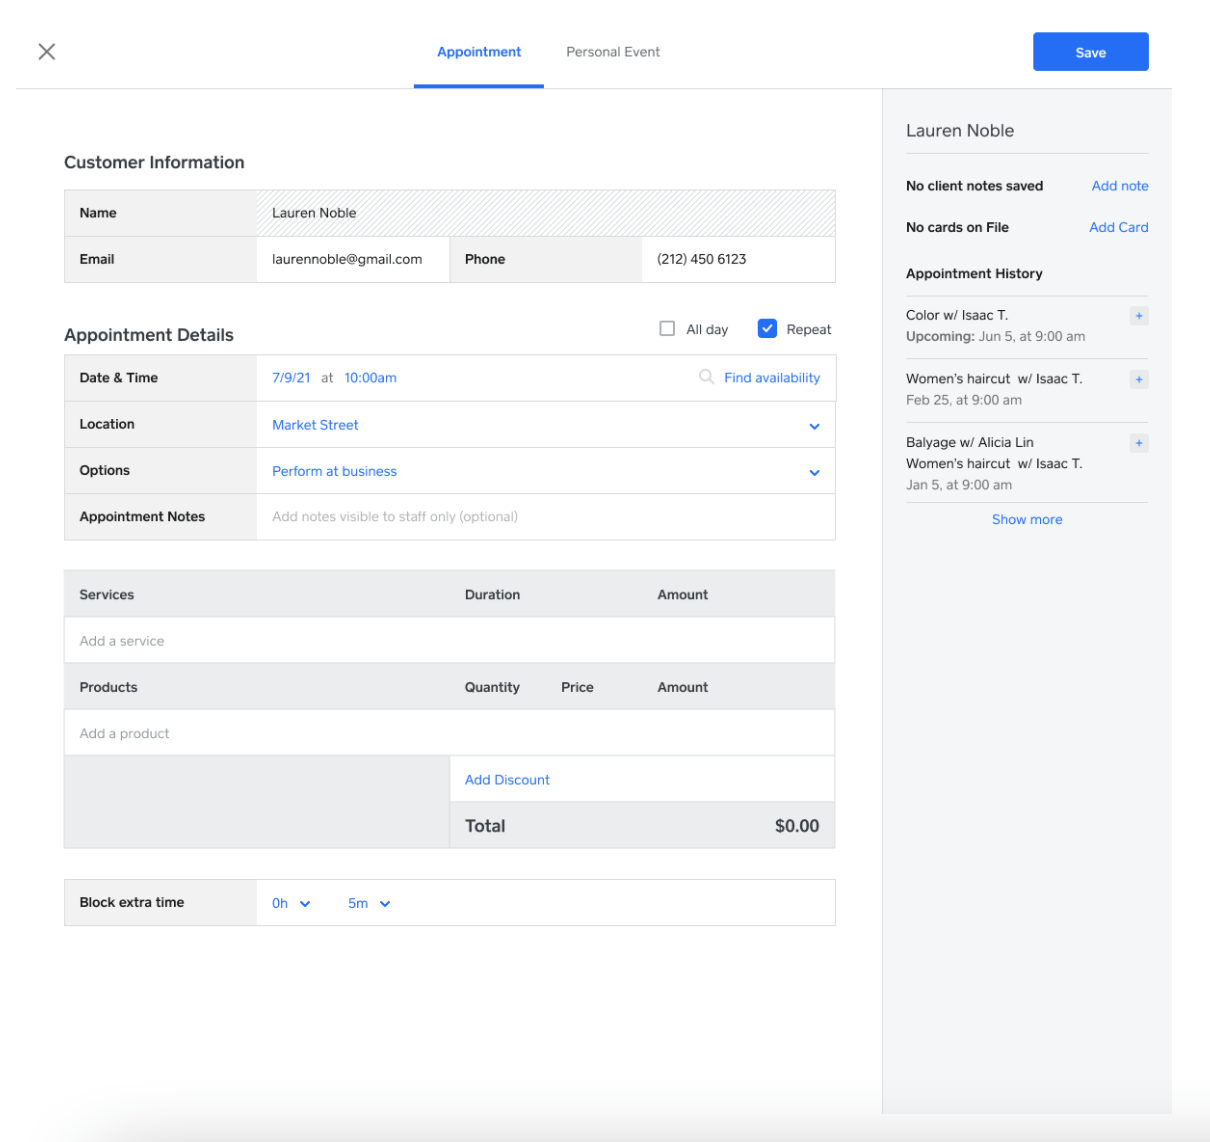Click the plus icon on Balyage w/ Alicia Lin
Screen dimensions: 1210x1142
(1139, 442)
